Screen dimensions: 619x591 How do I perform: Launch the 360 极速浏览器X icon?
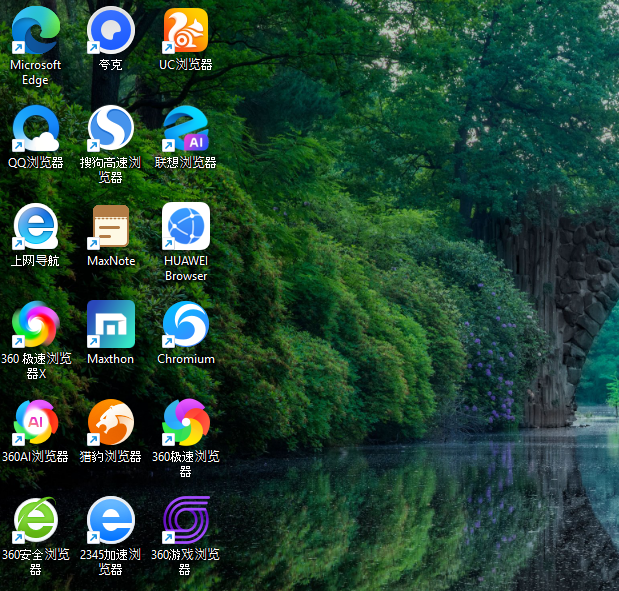click(x=36, y=324)
